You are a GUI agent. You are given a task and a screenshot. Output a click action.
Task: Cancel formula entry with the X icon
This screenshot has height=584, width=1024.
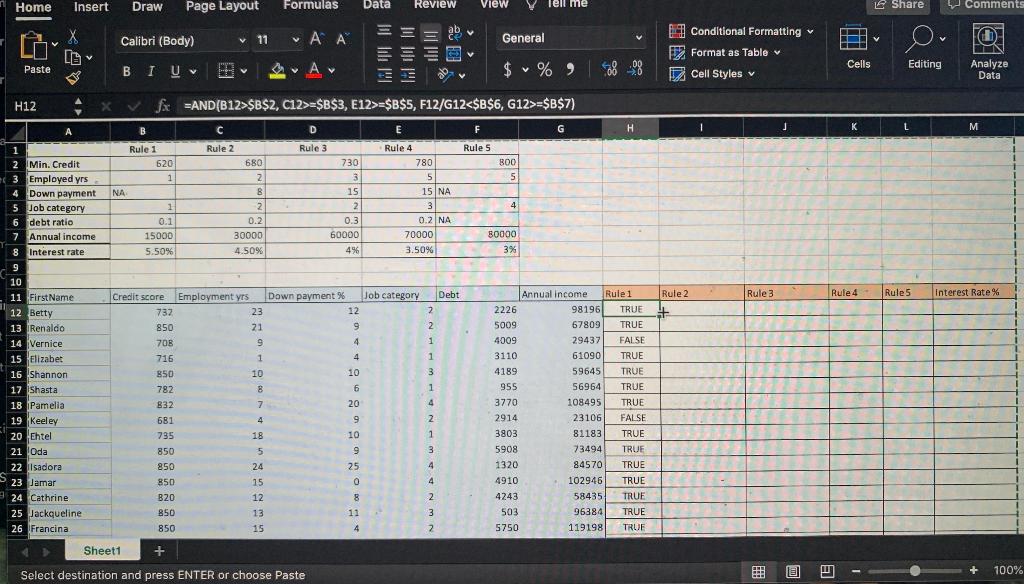tap(106, 106)
